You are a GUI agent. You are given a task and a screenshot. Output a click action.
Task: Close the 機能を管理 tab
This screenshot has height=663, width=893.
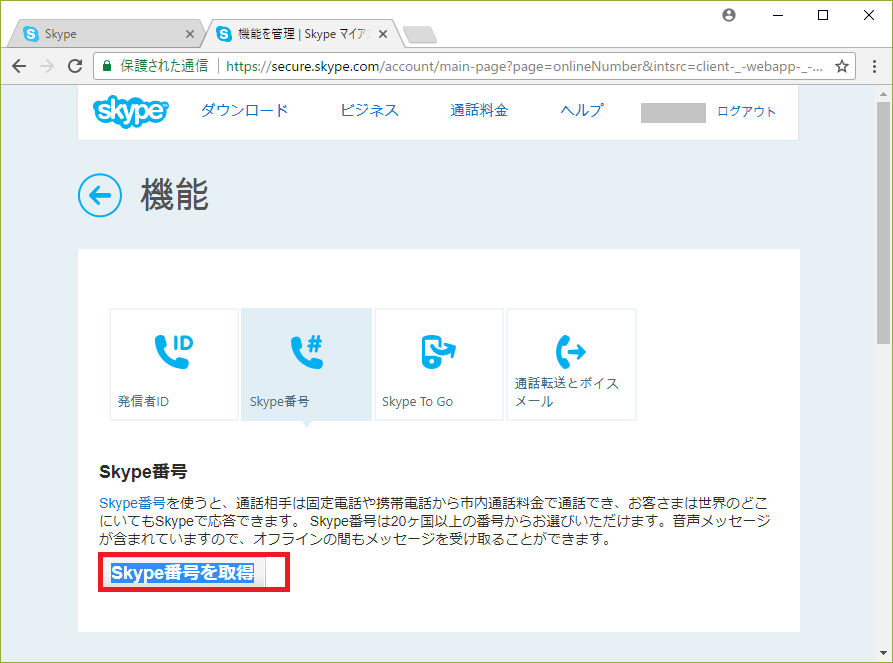383,34
